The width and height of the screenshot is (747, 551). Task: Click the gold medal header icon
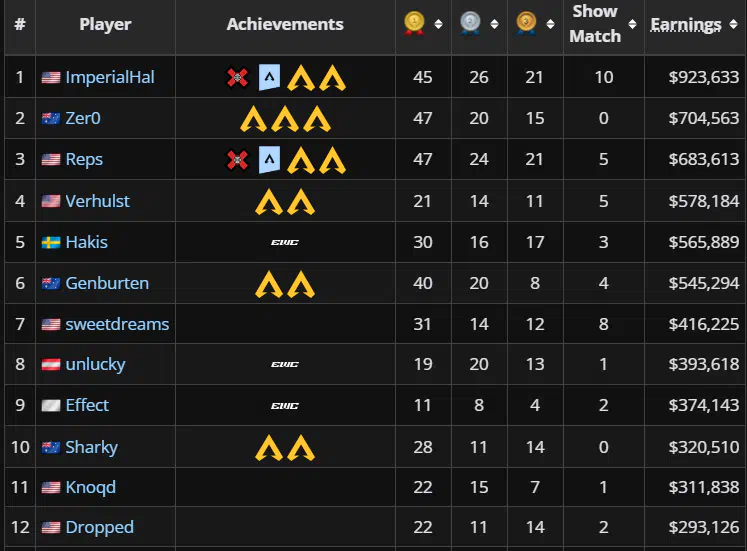tap(414, 23)
